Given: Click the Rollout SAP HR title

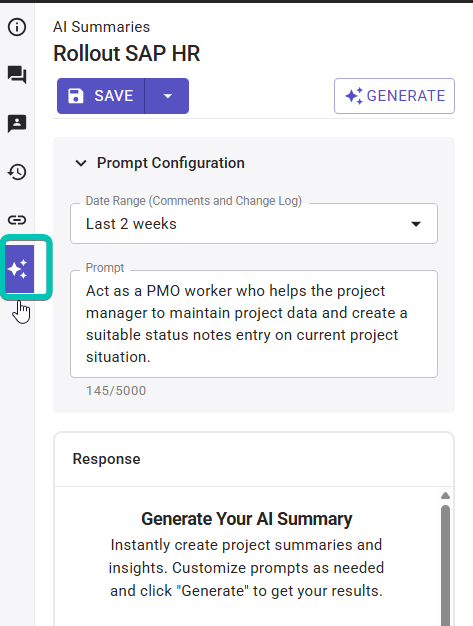Looking at the screenshot, I should (x=127, y=53).
